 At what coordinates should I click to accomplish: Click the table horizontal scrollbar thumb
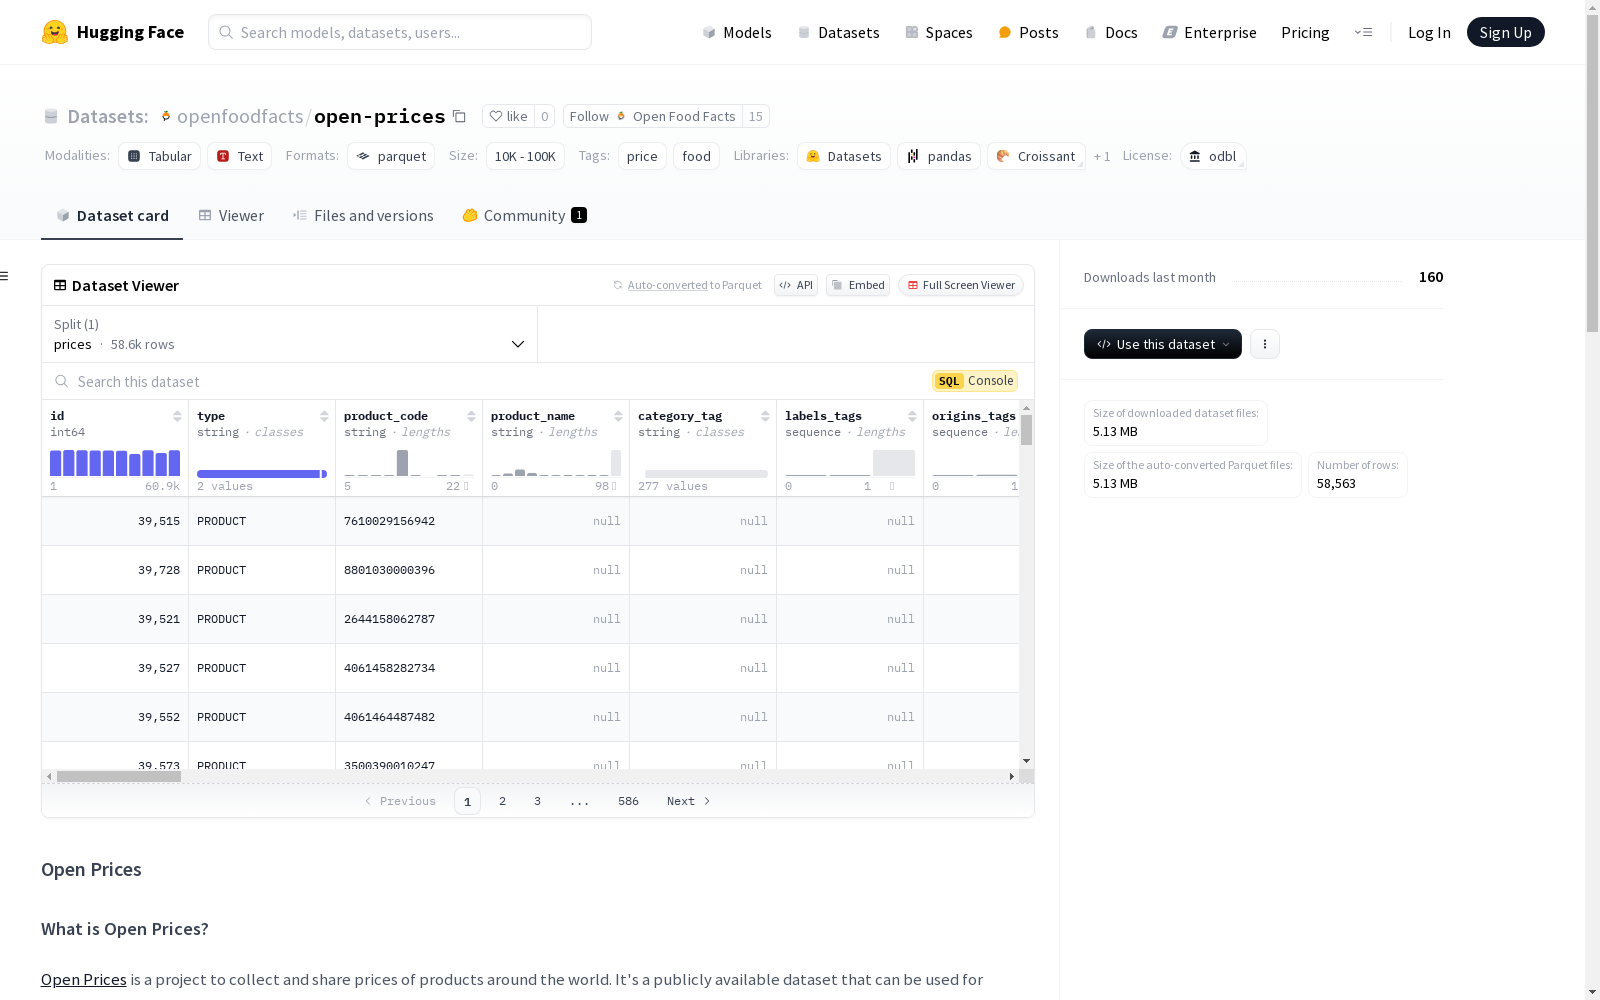119,776
